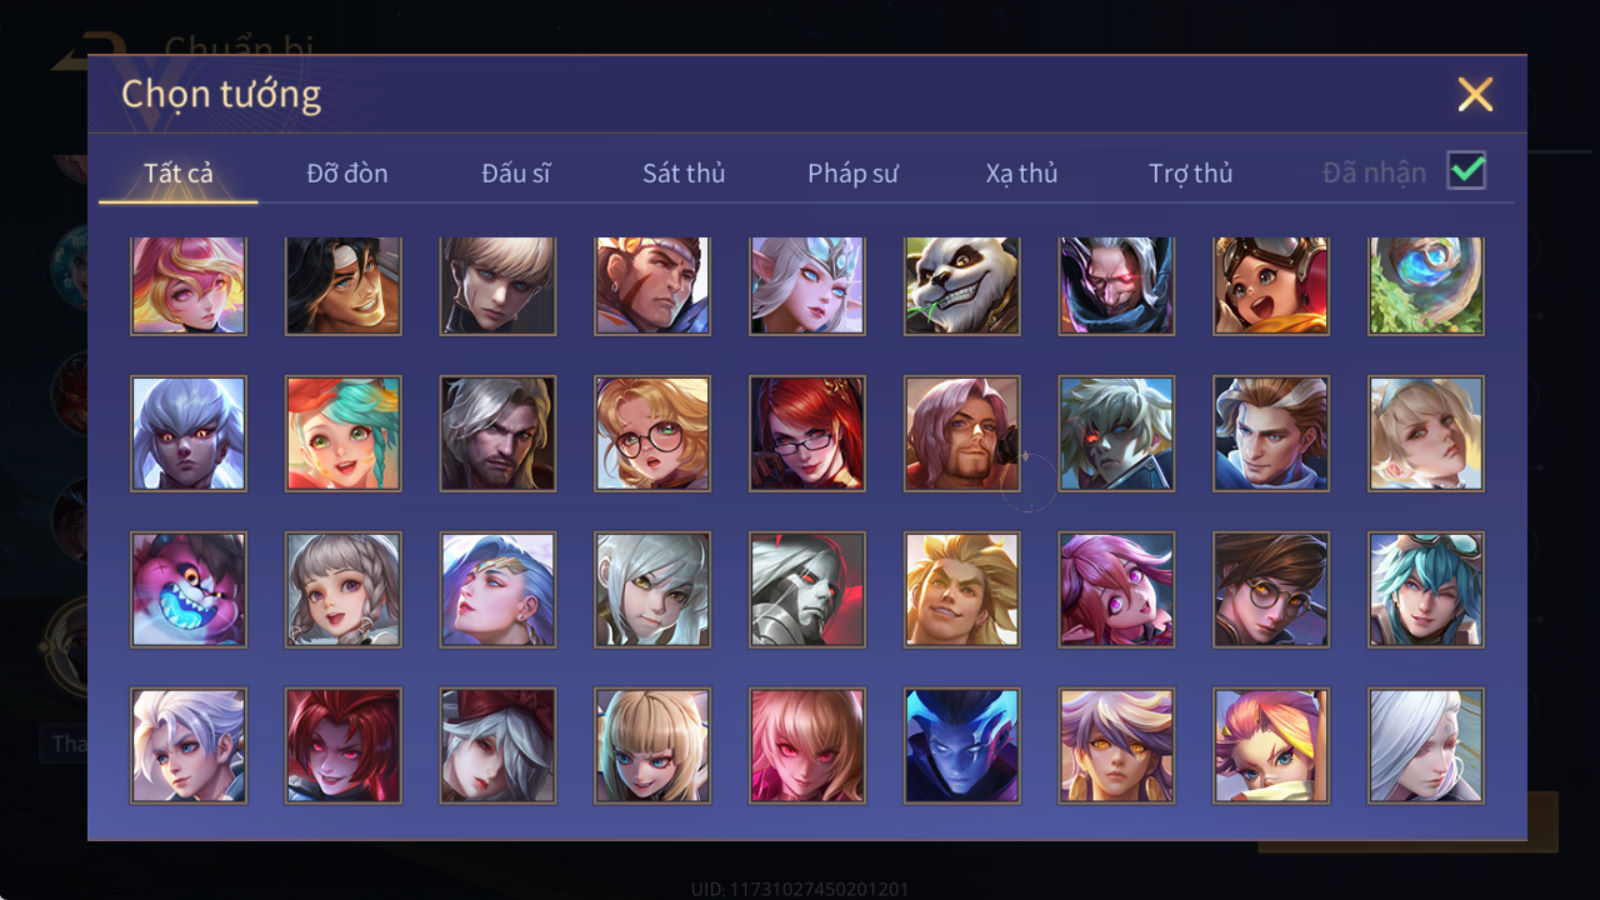Select the white-haired elf with crown
The height and width of the screenshot is (900, 1600).
pyautogui.click(x=807, y=285)
